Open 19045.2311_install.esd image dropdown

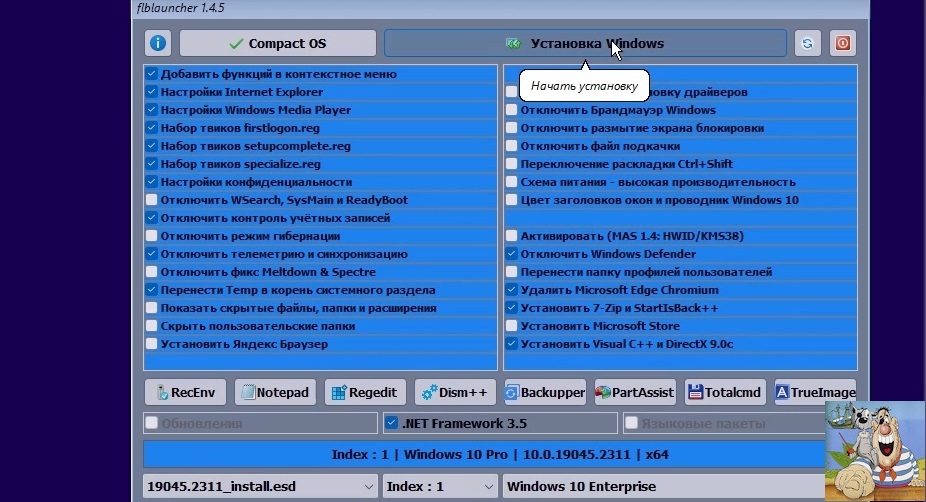pos(260,487)
